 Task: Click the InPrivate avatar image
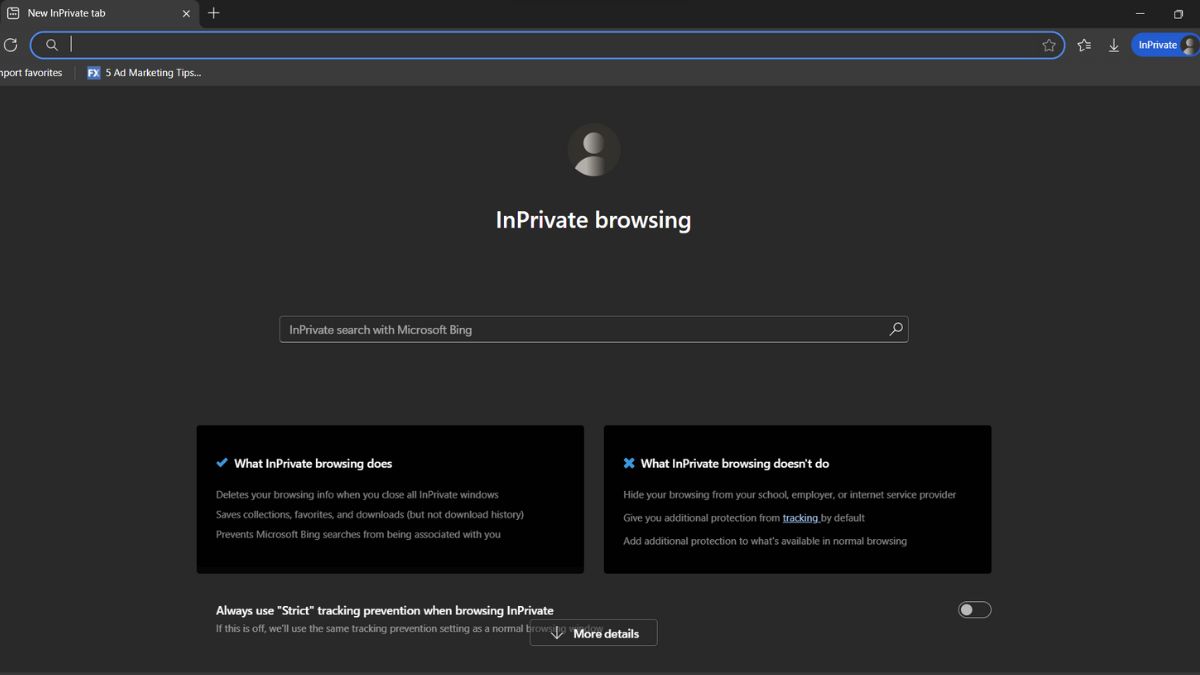point(594,150)
